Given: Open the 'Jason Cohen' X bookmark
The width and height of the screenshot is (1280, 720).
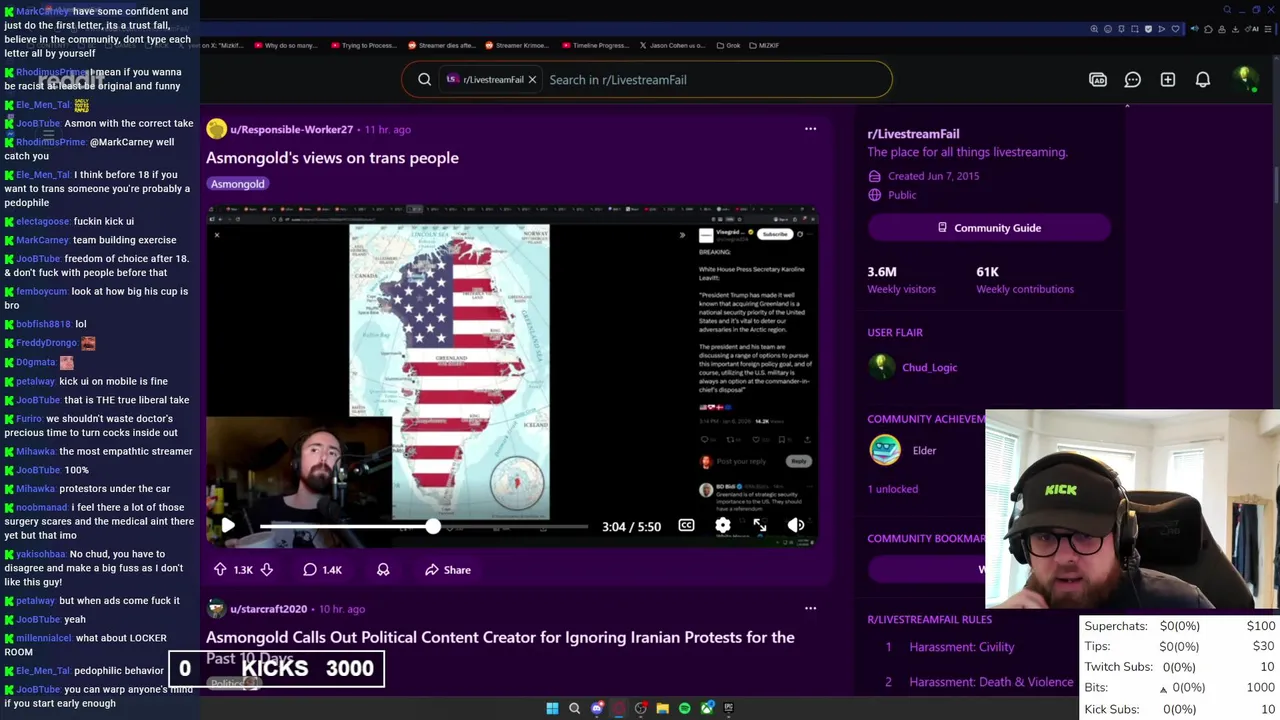Looking at the screenshot, I should tap(675, 45).
